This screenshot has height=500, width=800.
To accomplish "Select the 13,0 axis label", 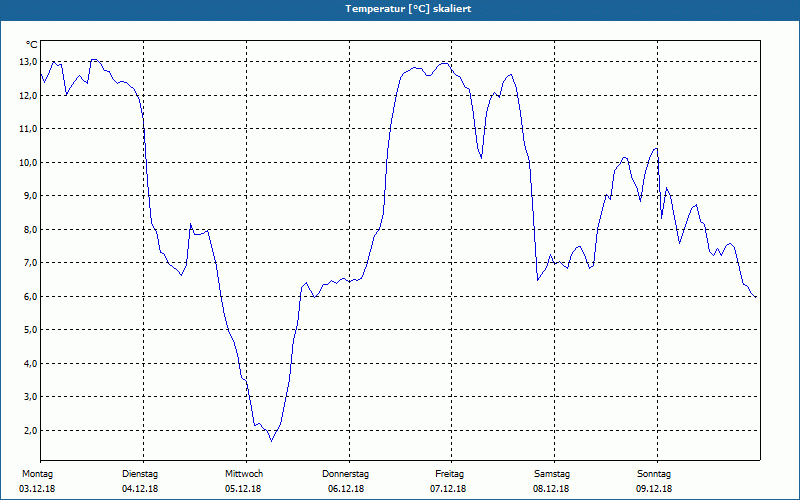I will point(28,62).
